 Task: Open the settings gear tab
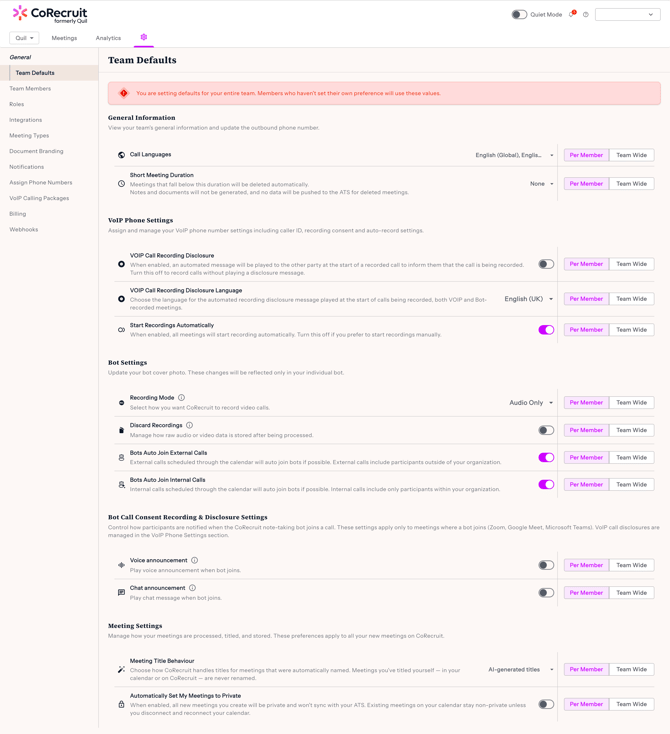tap(144, 37)
